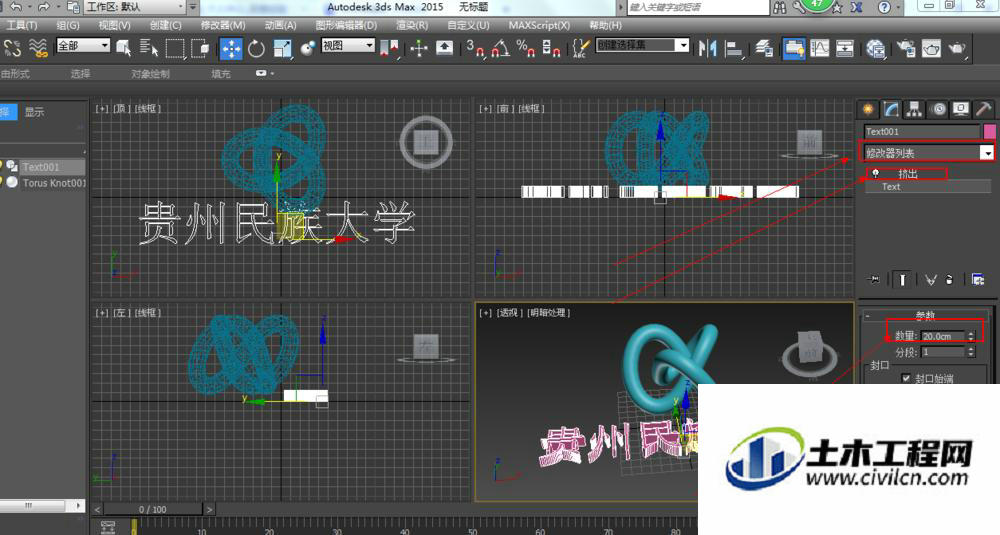Click Select and Manipulate icon

(x=419, y=48)
